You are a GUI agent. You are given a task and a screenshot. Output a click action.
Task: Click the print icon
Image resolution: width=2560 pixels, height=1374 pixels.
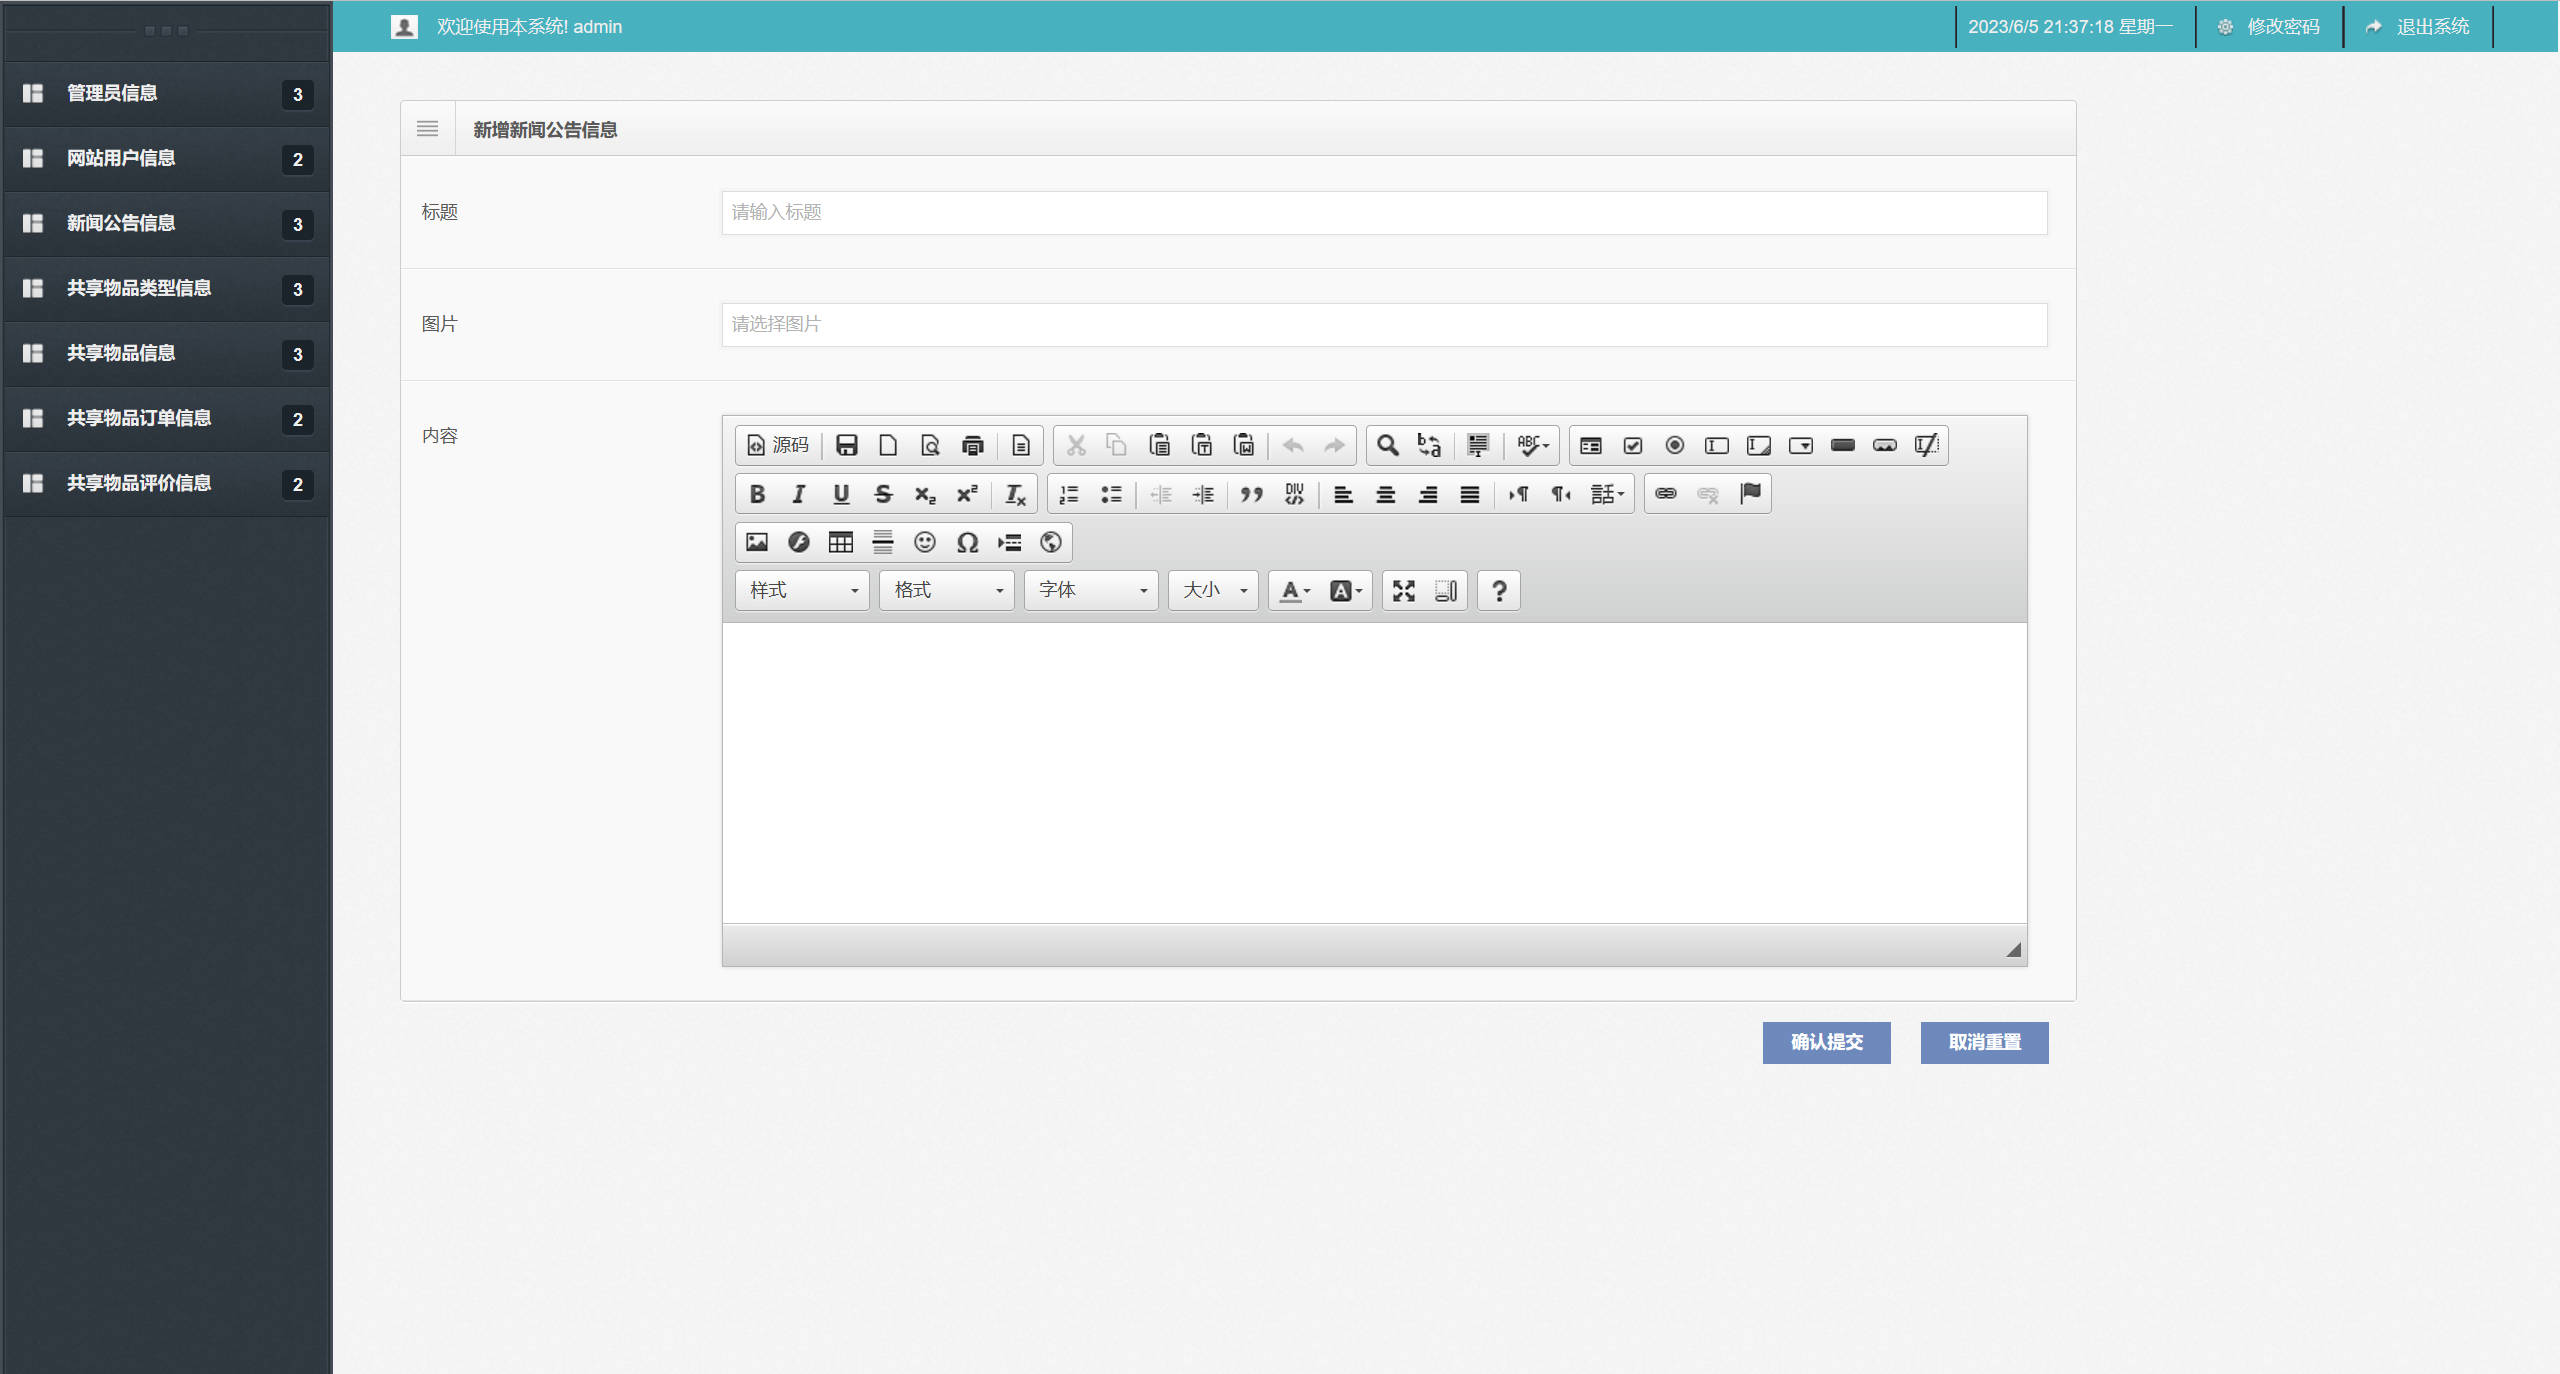972,445
